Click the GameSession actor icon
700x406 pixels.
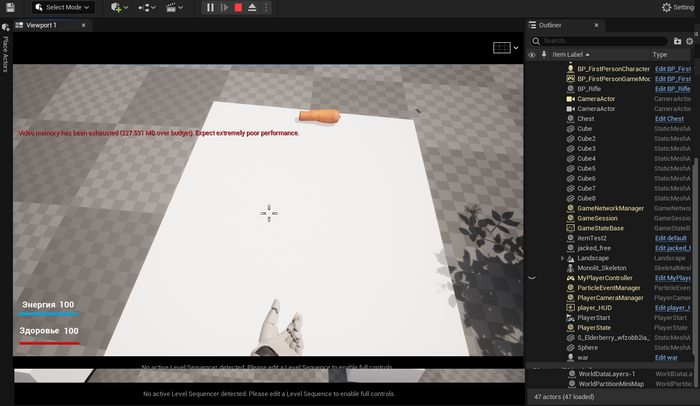tap(570, 218)
